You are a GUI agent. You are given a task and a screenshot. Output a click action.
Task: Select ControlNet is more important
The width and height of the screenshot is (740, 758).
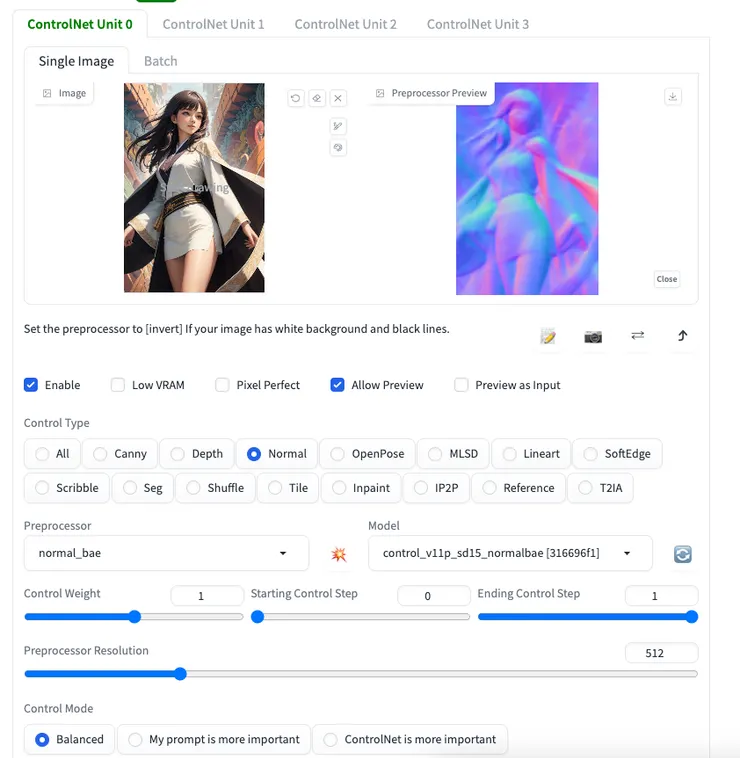tap(410, 739)
